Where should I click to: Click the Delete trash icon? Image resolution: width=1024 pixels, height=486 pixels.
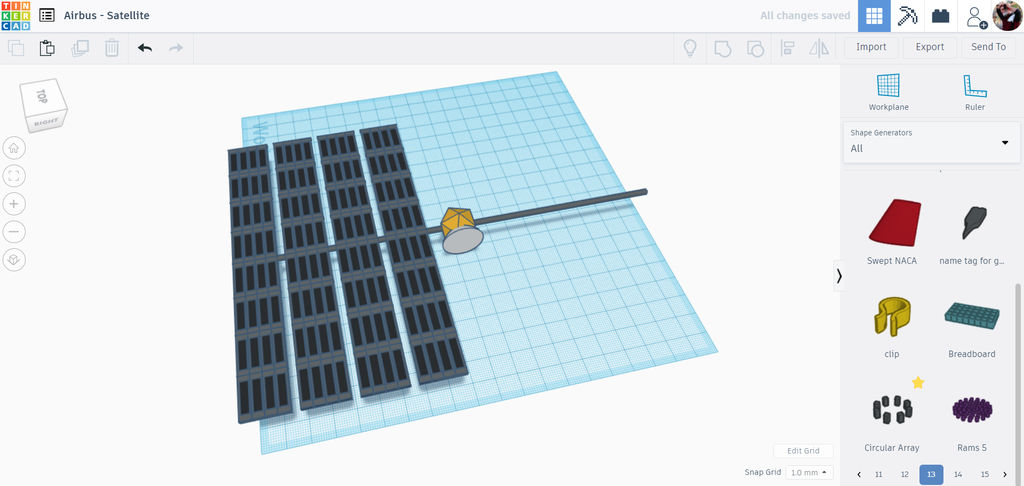pos(112,48)
